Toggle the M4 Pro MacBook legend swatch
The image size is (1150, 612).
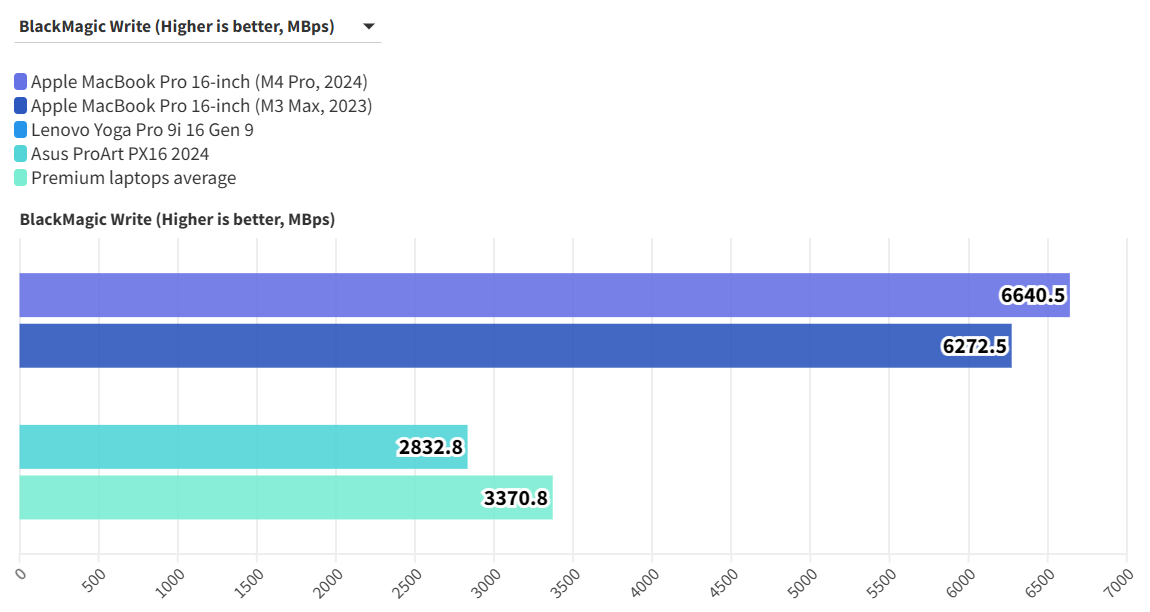tap(21, 82)
